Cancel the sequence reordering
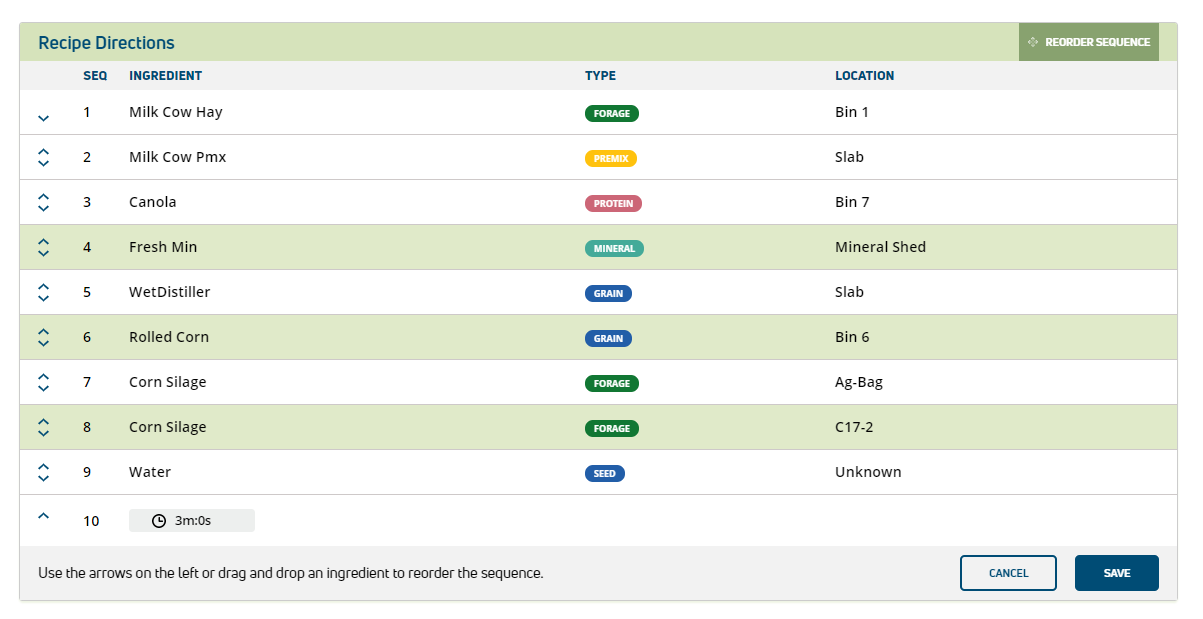 pos(1008,573)
